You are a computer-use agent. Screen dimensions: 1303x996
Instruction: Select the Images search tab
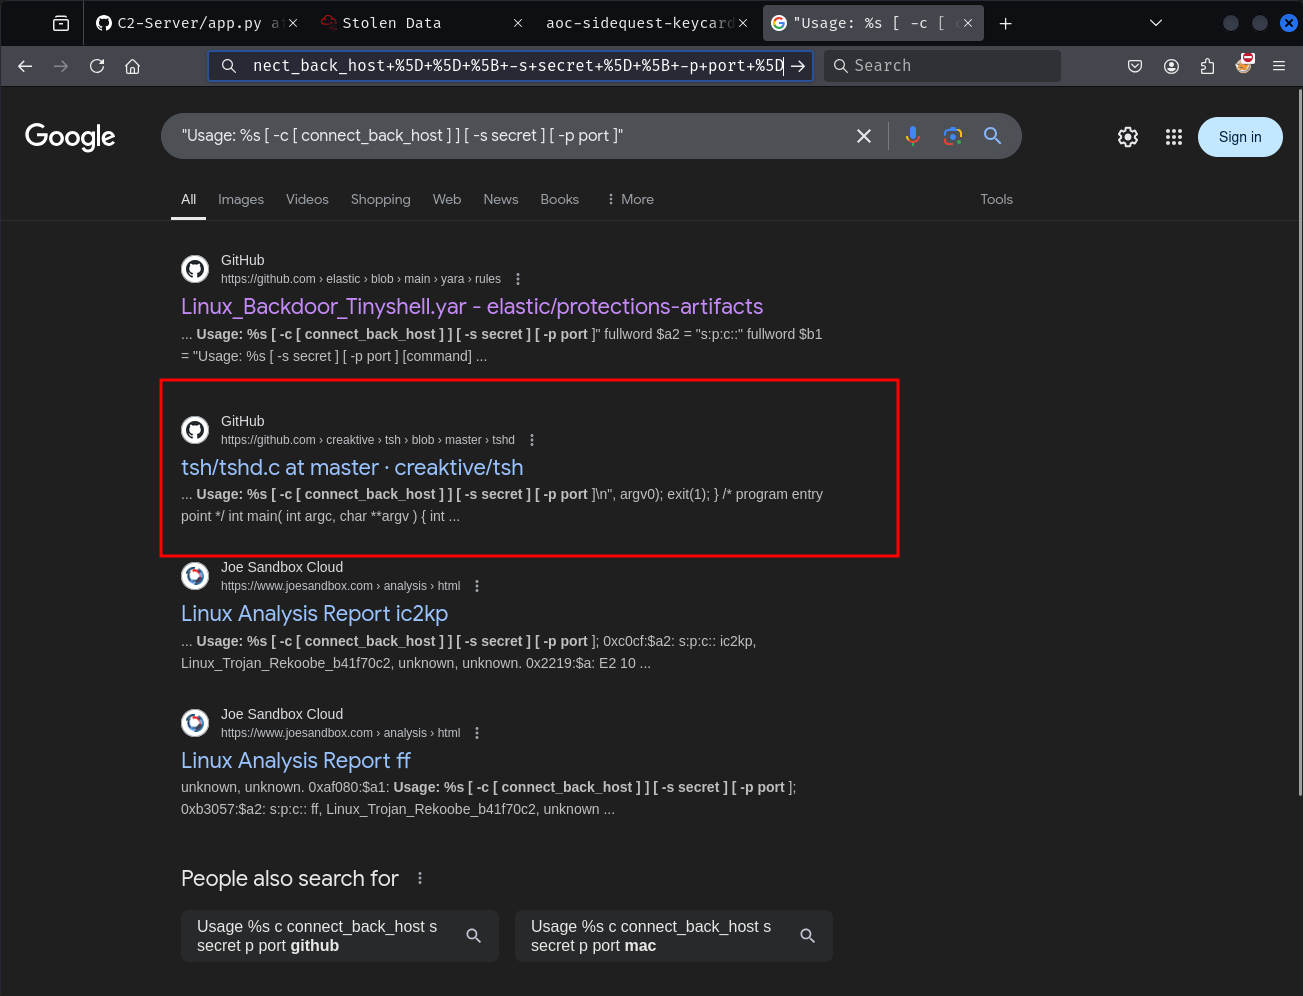coord(241,199)
